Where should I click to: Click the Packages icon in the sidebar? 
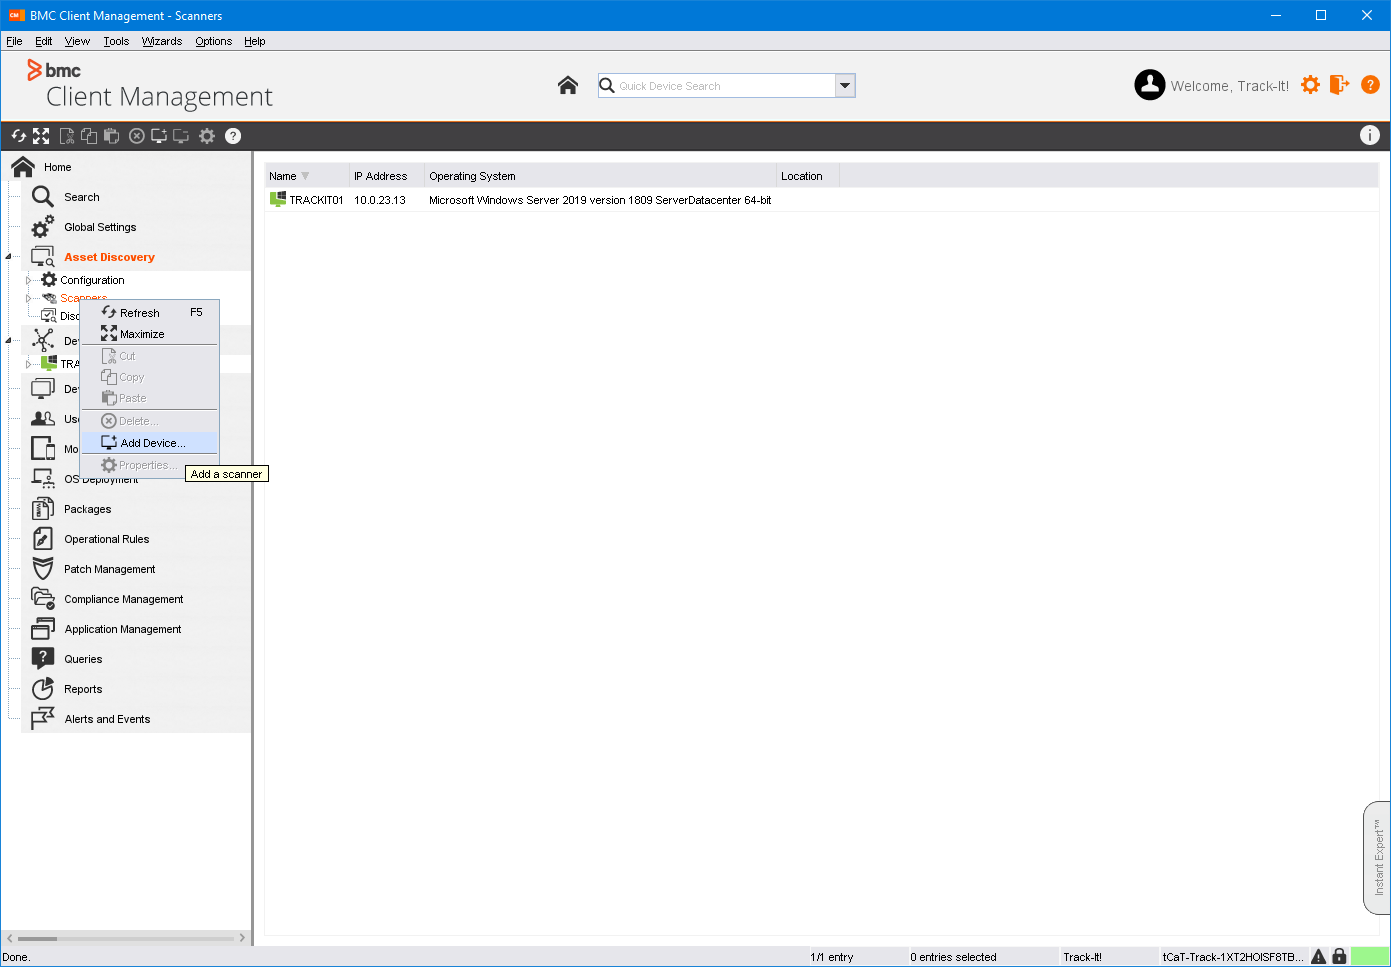[x=43, y=509]
